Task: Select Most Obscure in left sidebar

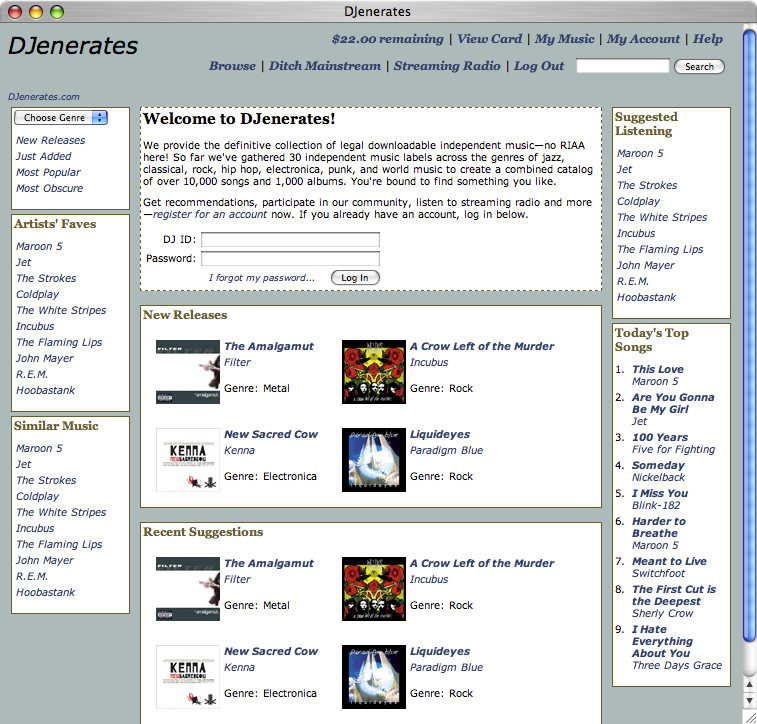Action: (x=49, y=188)
